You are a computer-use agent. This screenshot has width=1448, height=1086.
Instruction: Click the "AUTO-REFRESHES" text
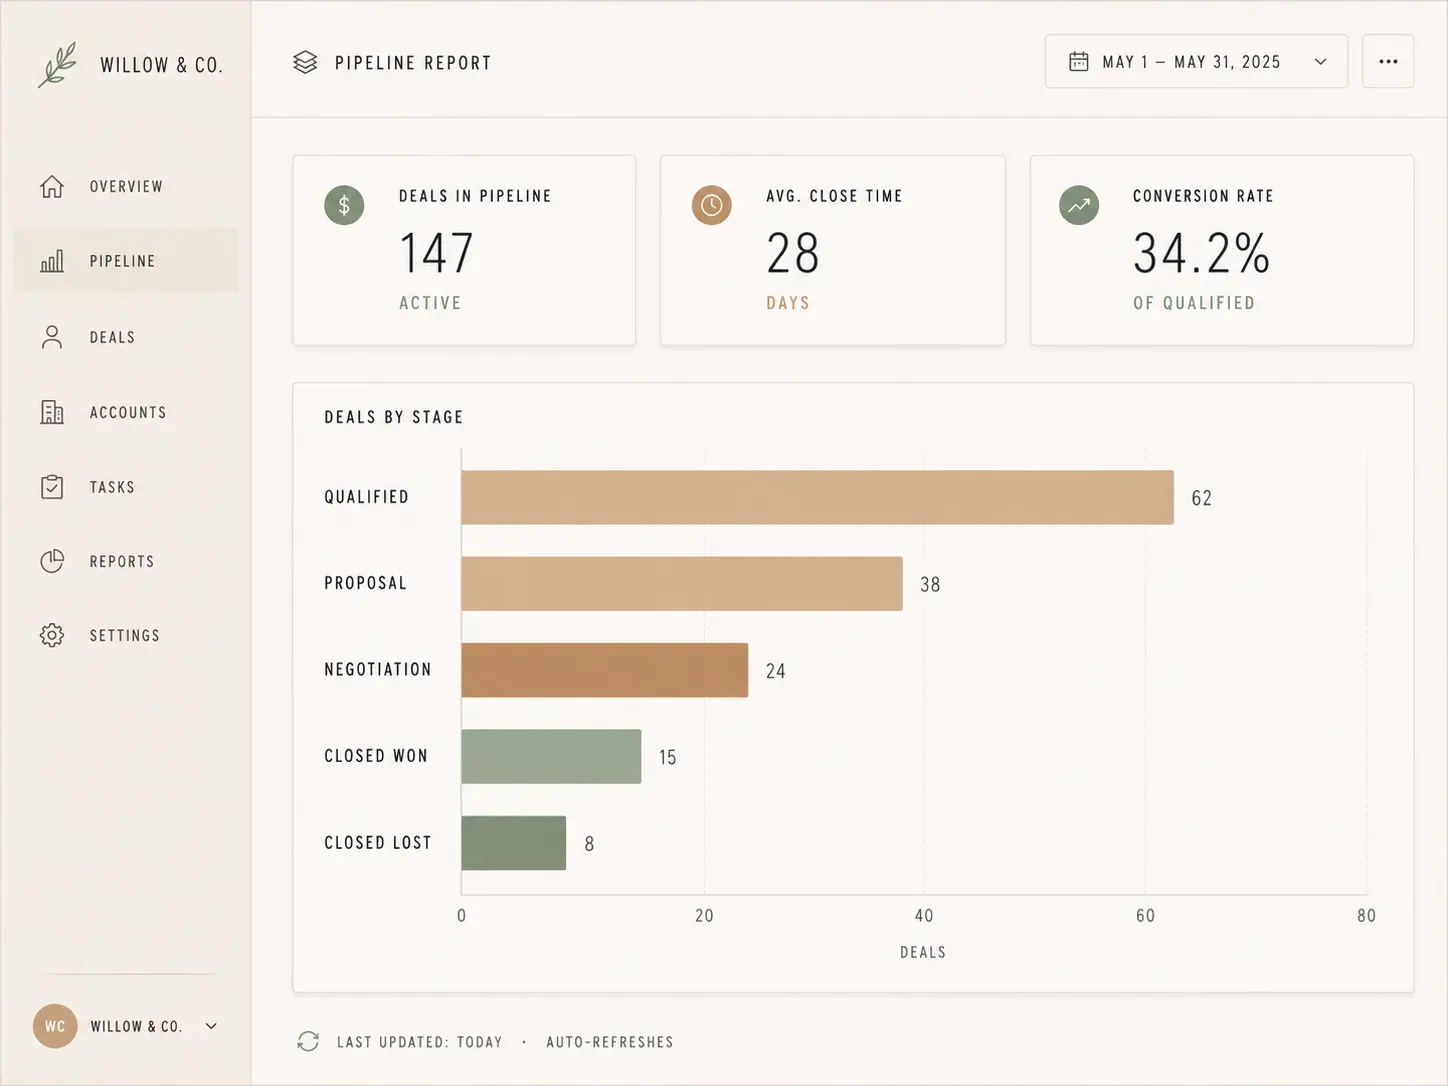pos(610,1042)
